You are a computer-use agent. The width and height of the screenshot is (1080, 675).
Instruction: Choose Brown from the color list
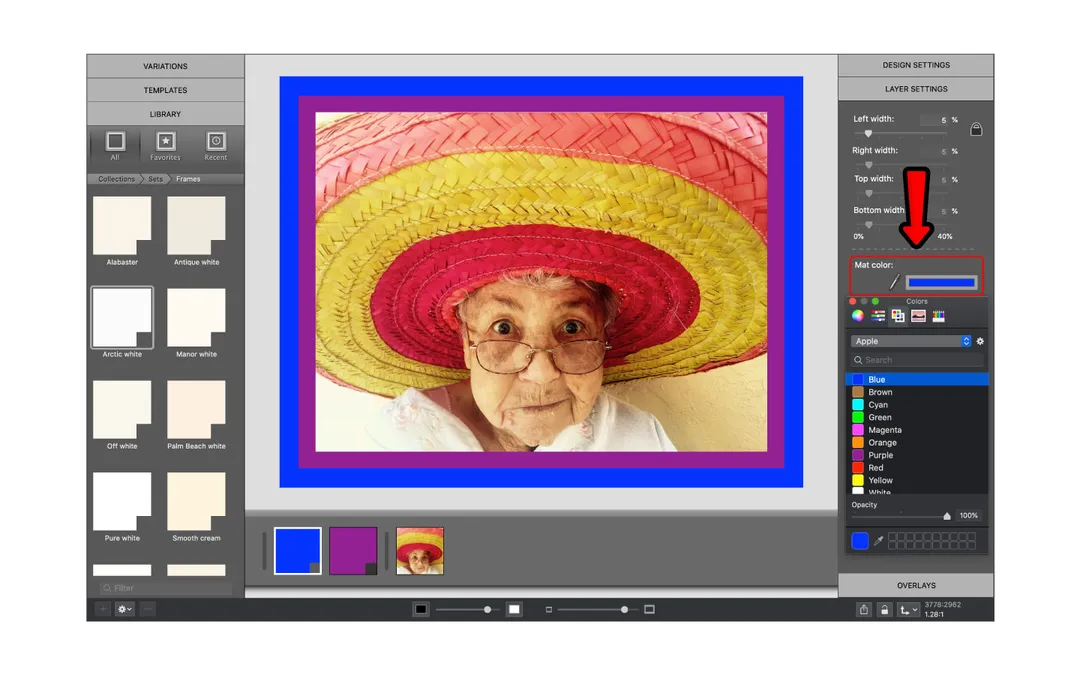[917, 392]
